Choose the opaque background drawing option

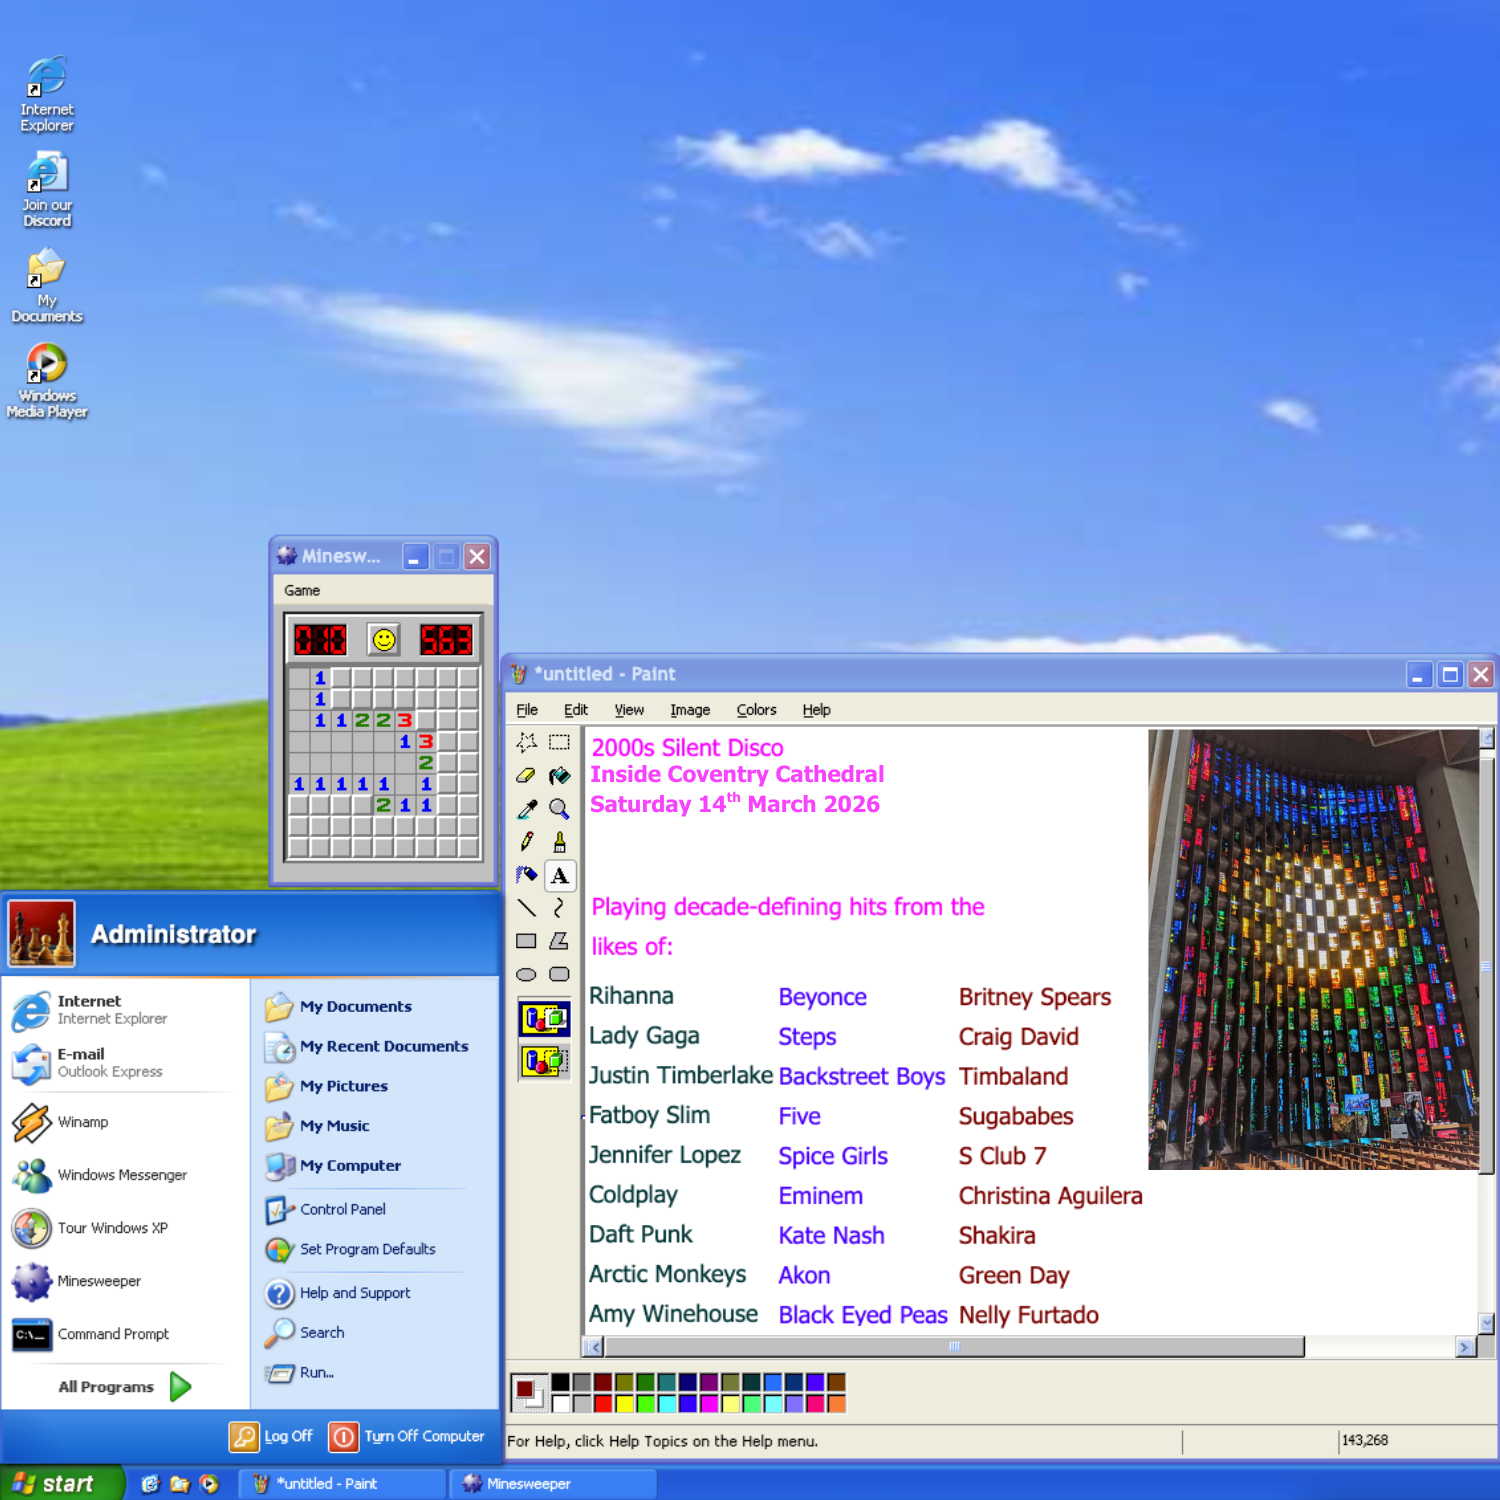pyautogui.click(x=544, y=1018)
